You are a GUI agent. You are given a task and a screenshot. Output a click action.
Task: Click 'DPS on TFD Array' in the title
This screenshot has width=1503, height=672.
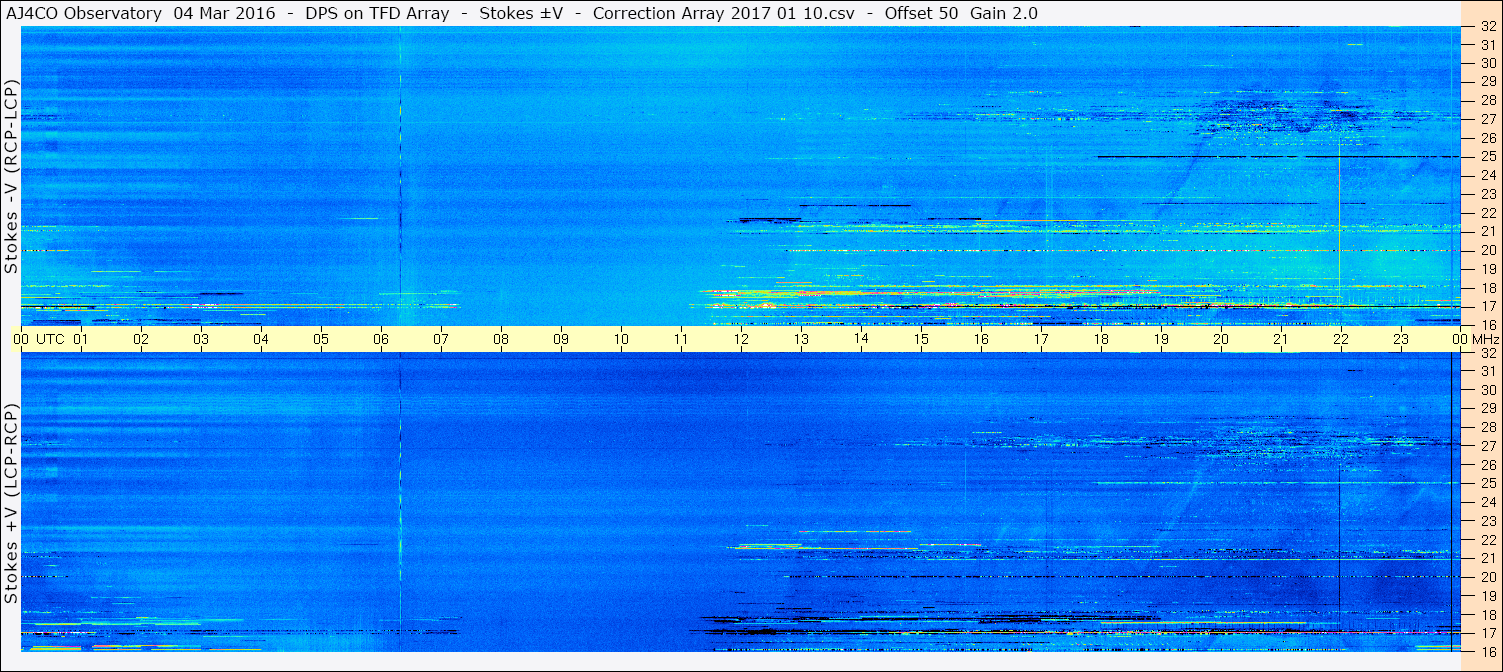[x=377, y=13]
